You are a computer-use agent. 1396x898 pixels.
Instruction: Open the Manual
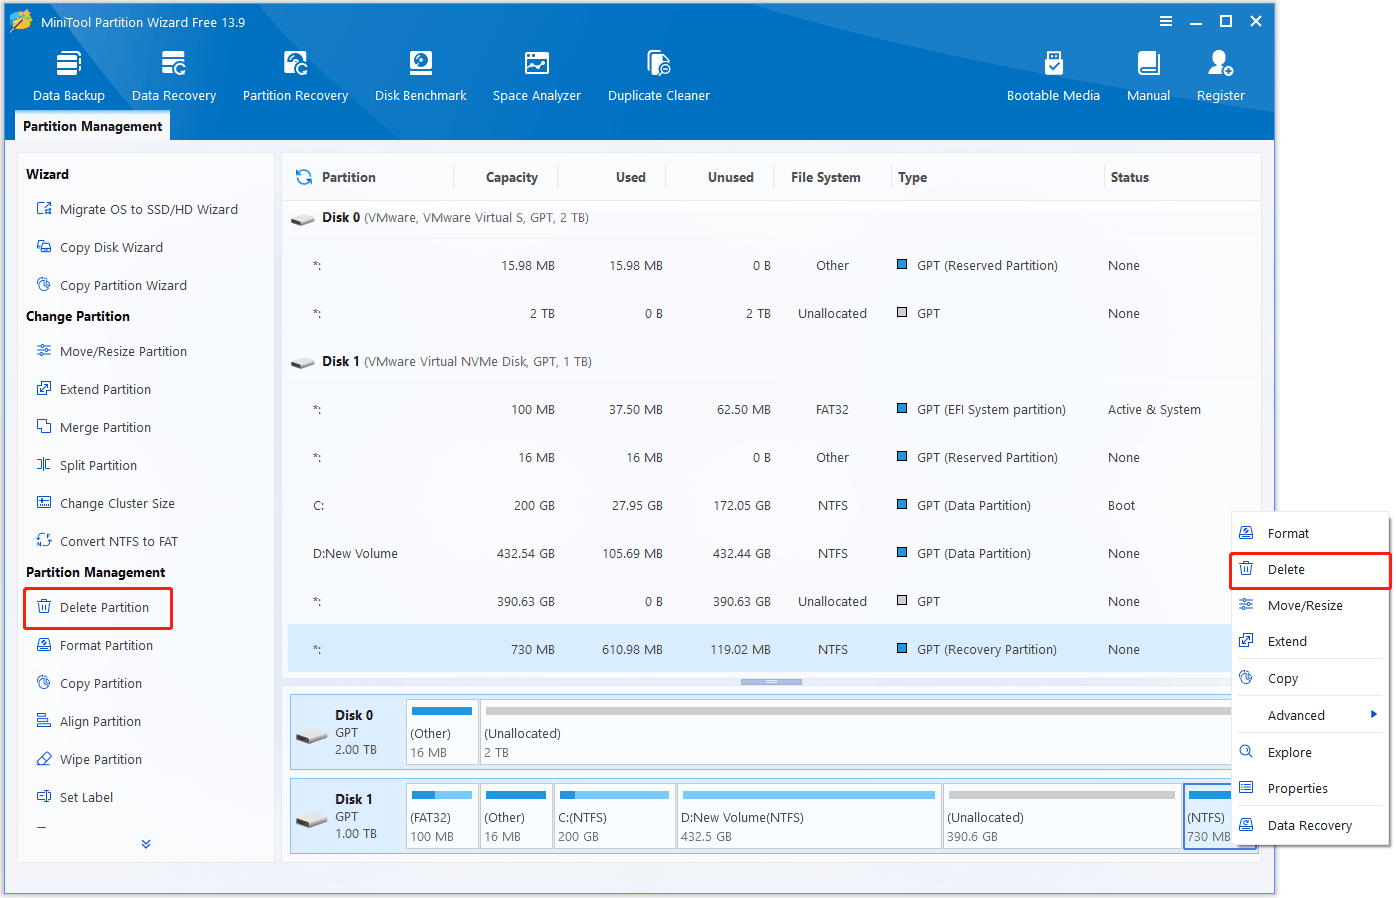1148,76
